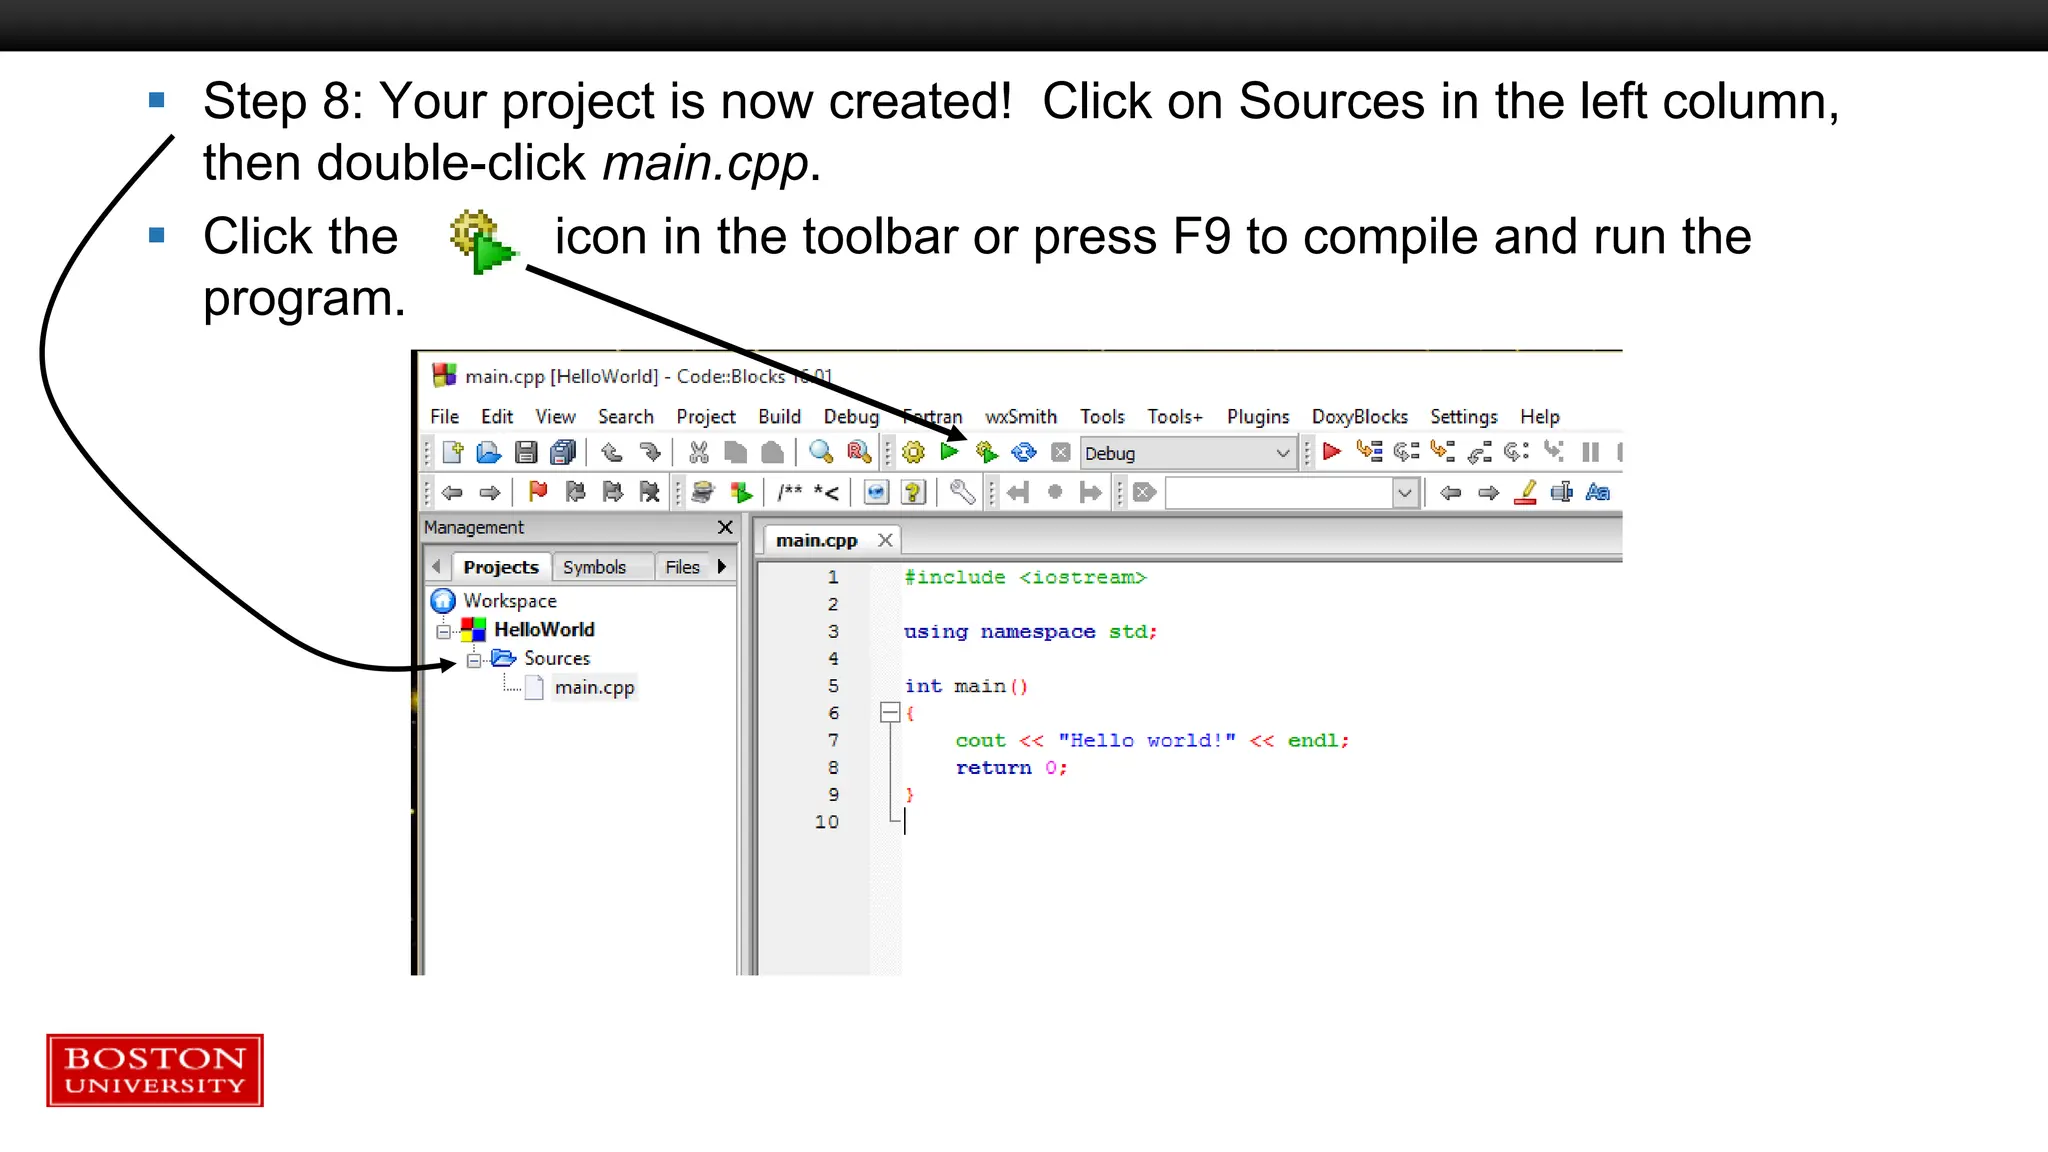Click the Build and run icon

[987, 453]
